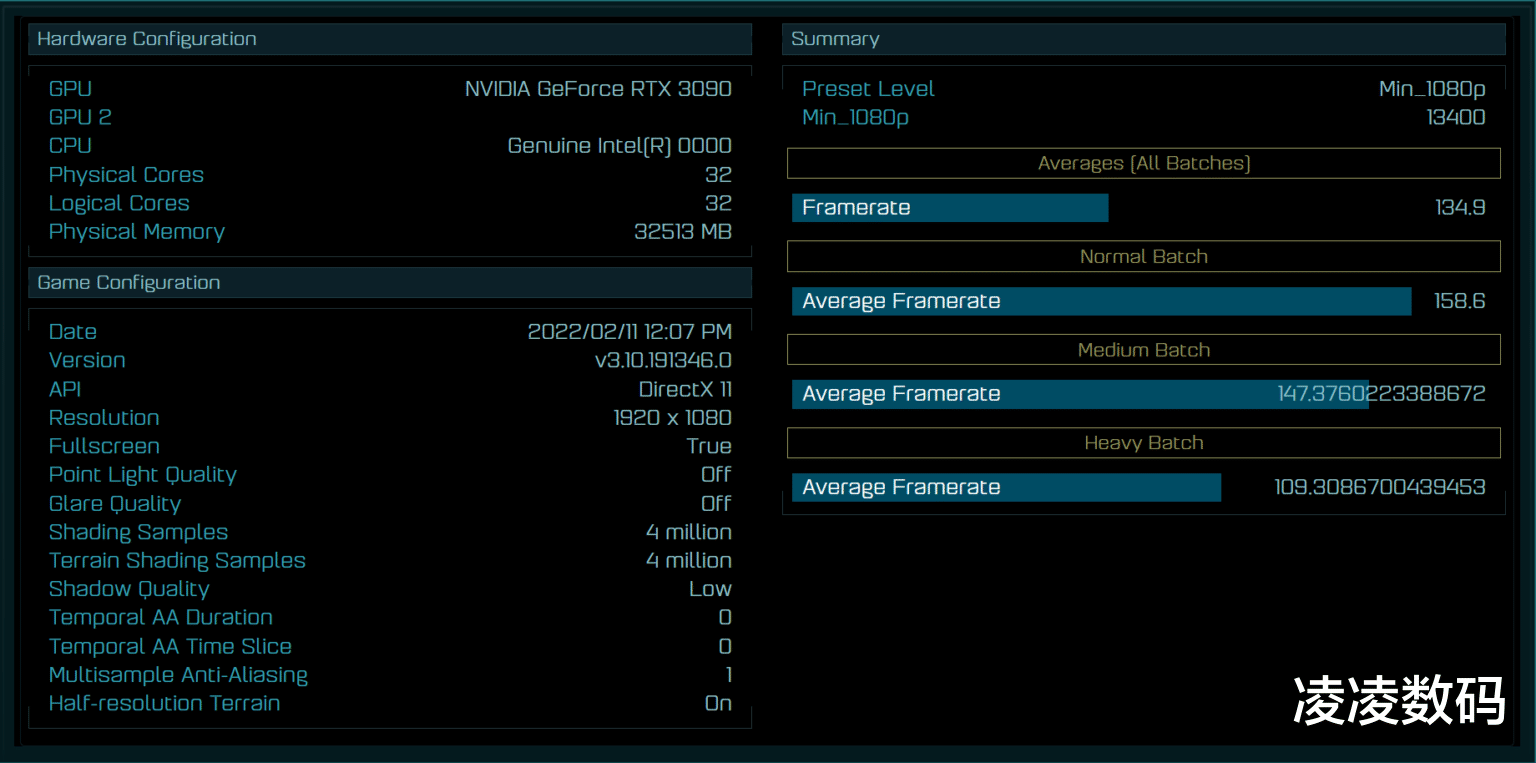Viewport: 1536px width, 763px height.
Task: Click the overall Framerate bar
Action: (950, 208)
